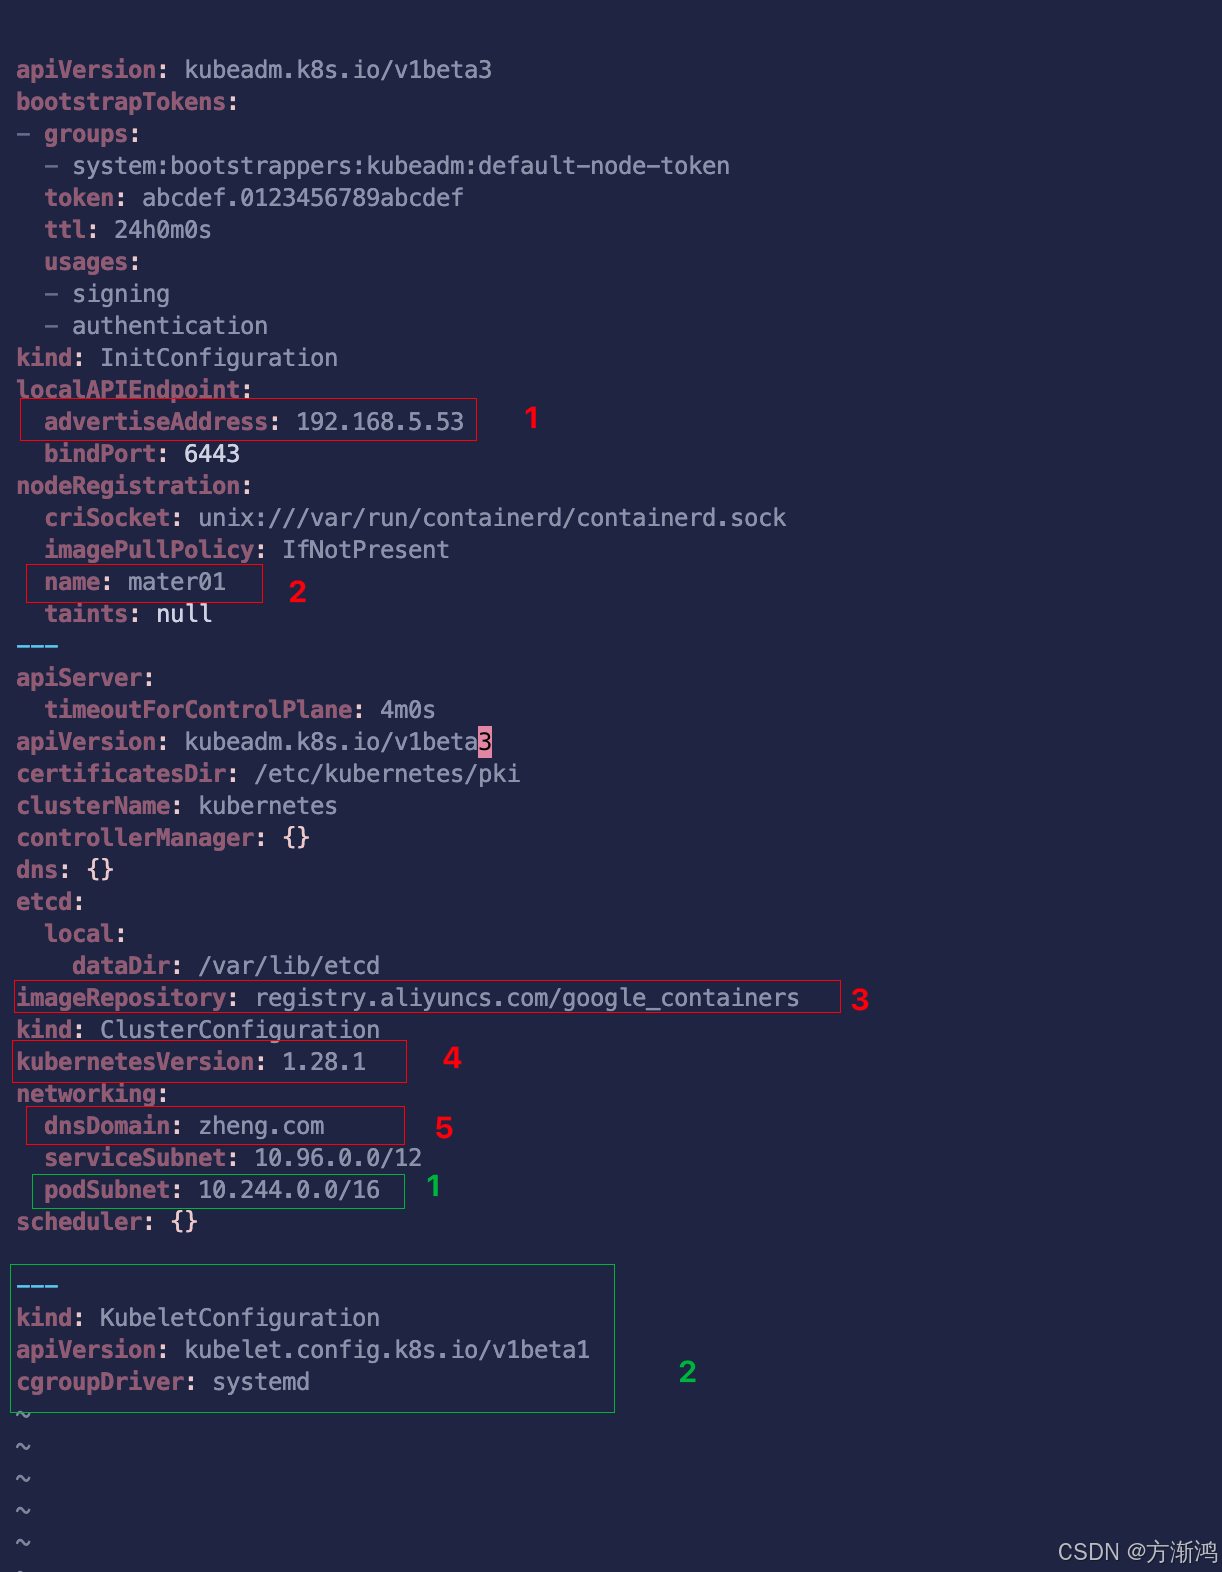Screen dimensions: 1222x1572
Task: Click the certificatesDir /etc/kubernetes/pki path
Action: tap(387, 773)
